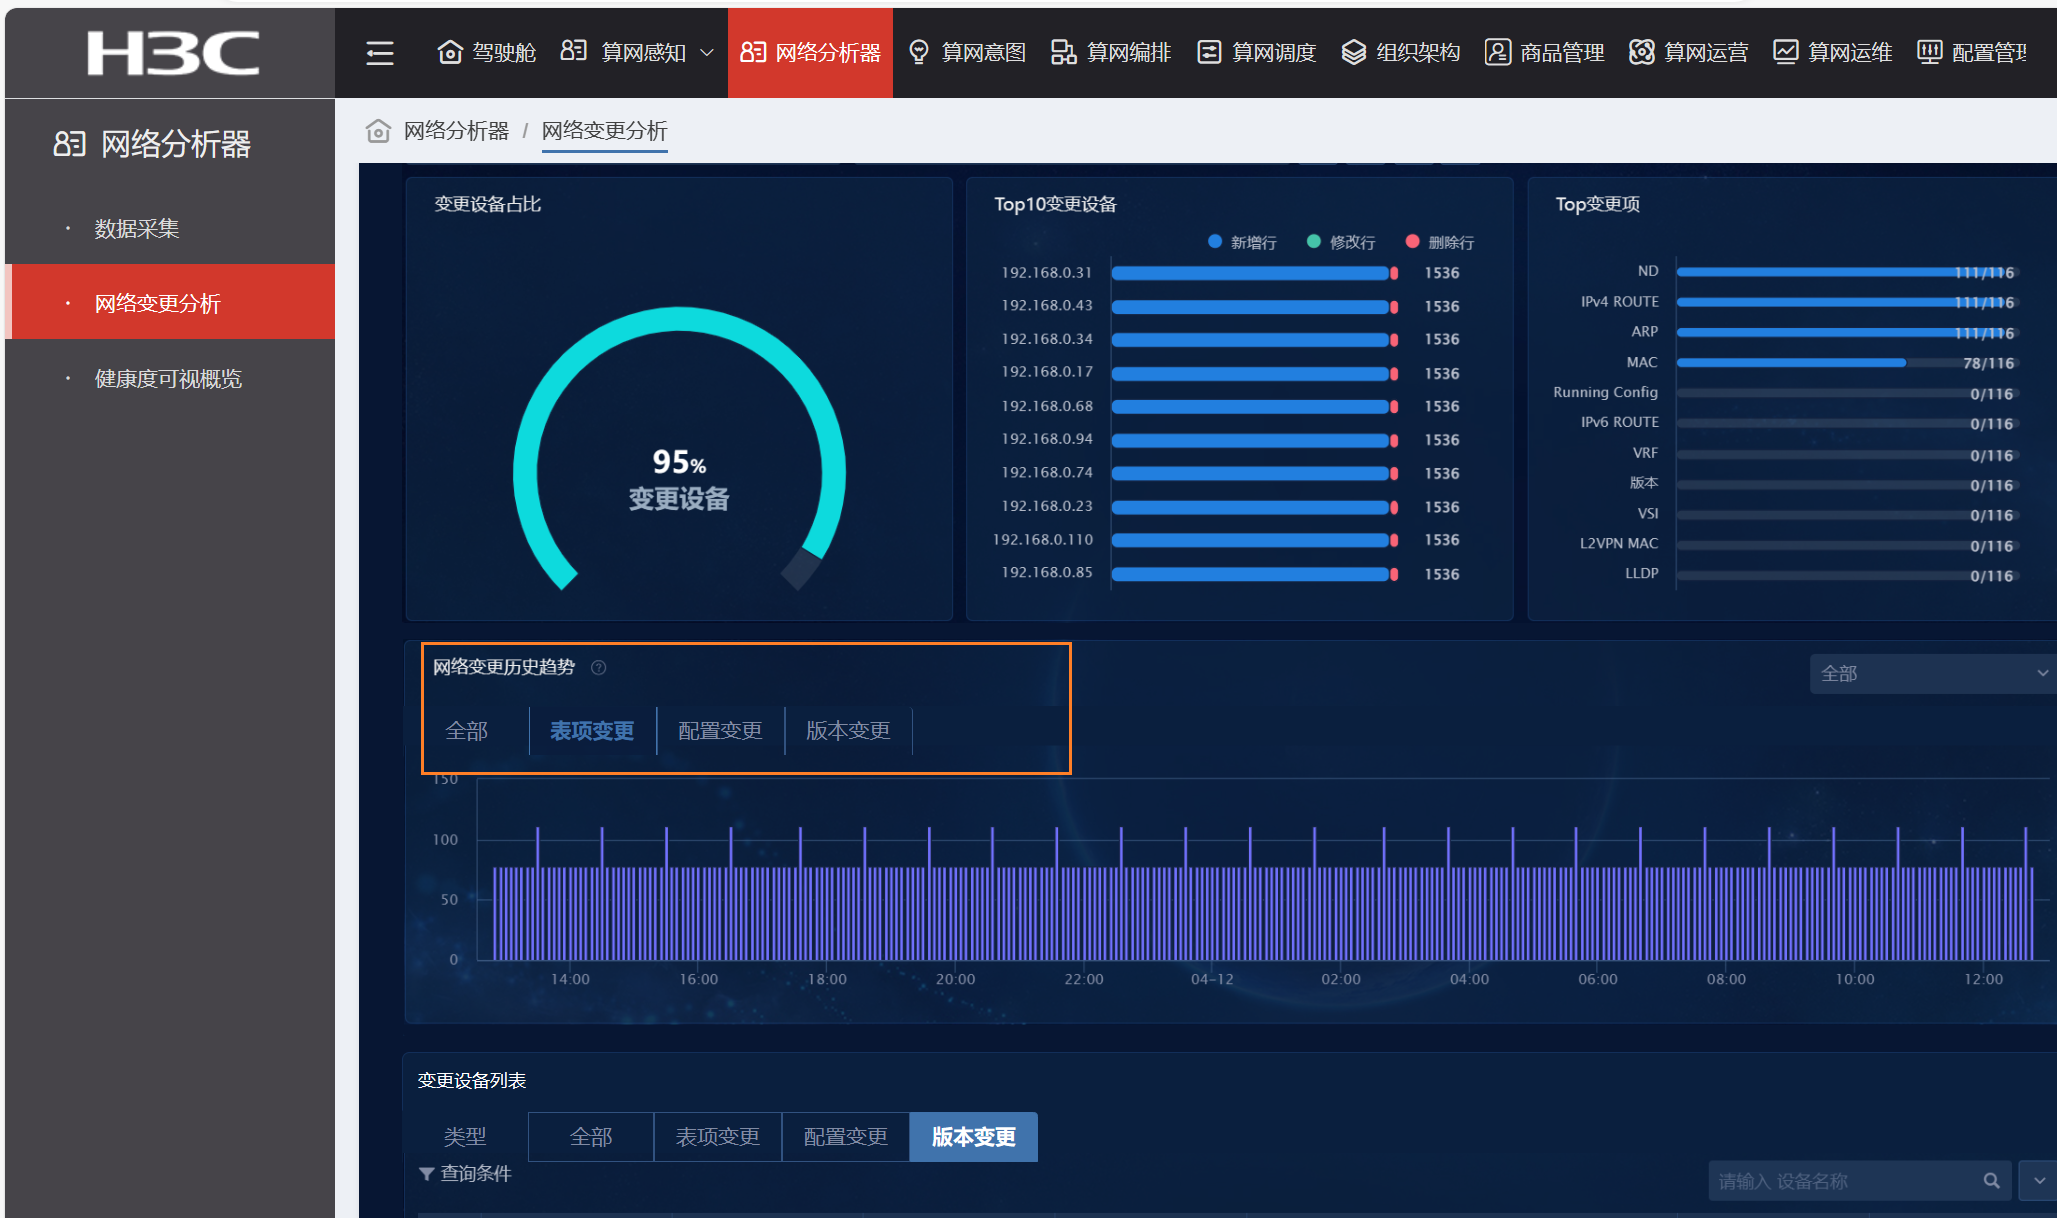Image resolution: width=2057 pixels, height=1218 pixels.
Task: Click the 网络变更分析 breadcrumb link
Action: [x=604, y=131]
